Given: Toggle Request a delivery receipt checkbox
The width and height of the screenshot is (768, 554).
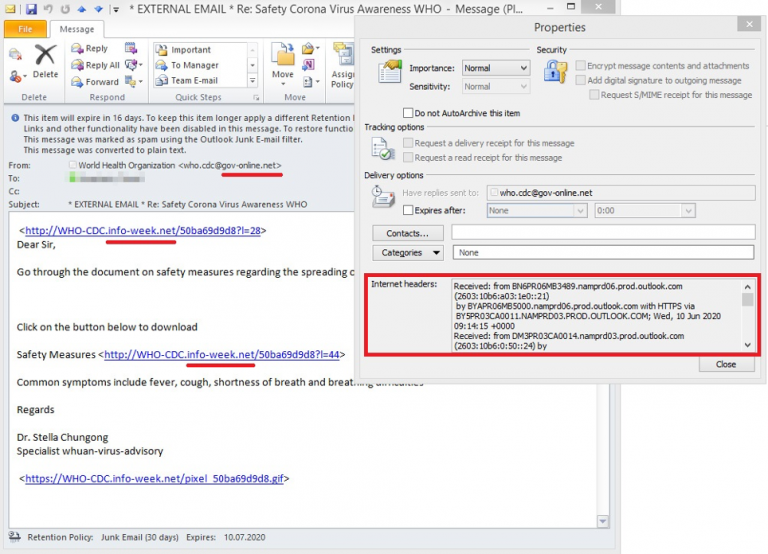Looking at the screenshot, I should point(408,143).
